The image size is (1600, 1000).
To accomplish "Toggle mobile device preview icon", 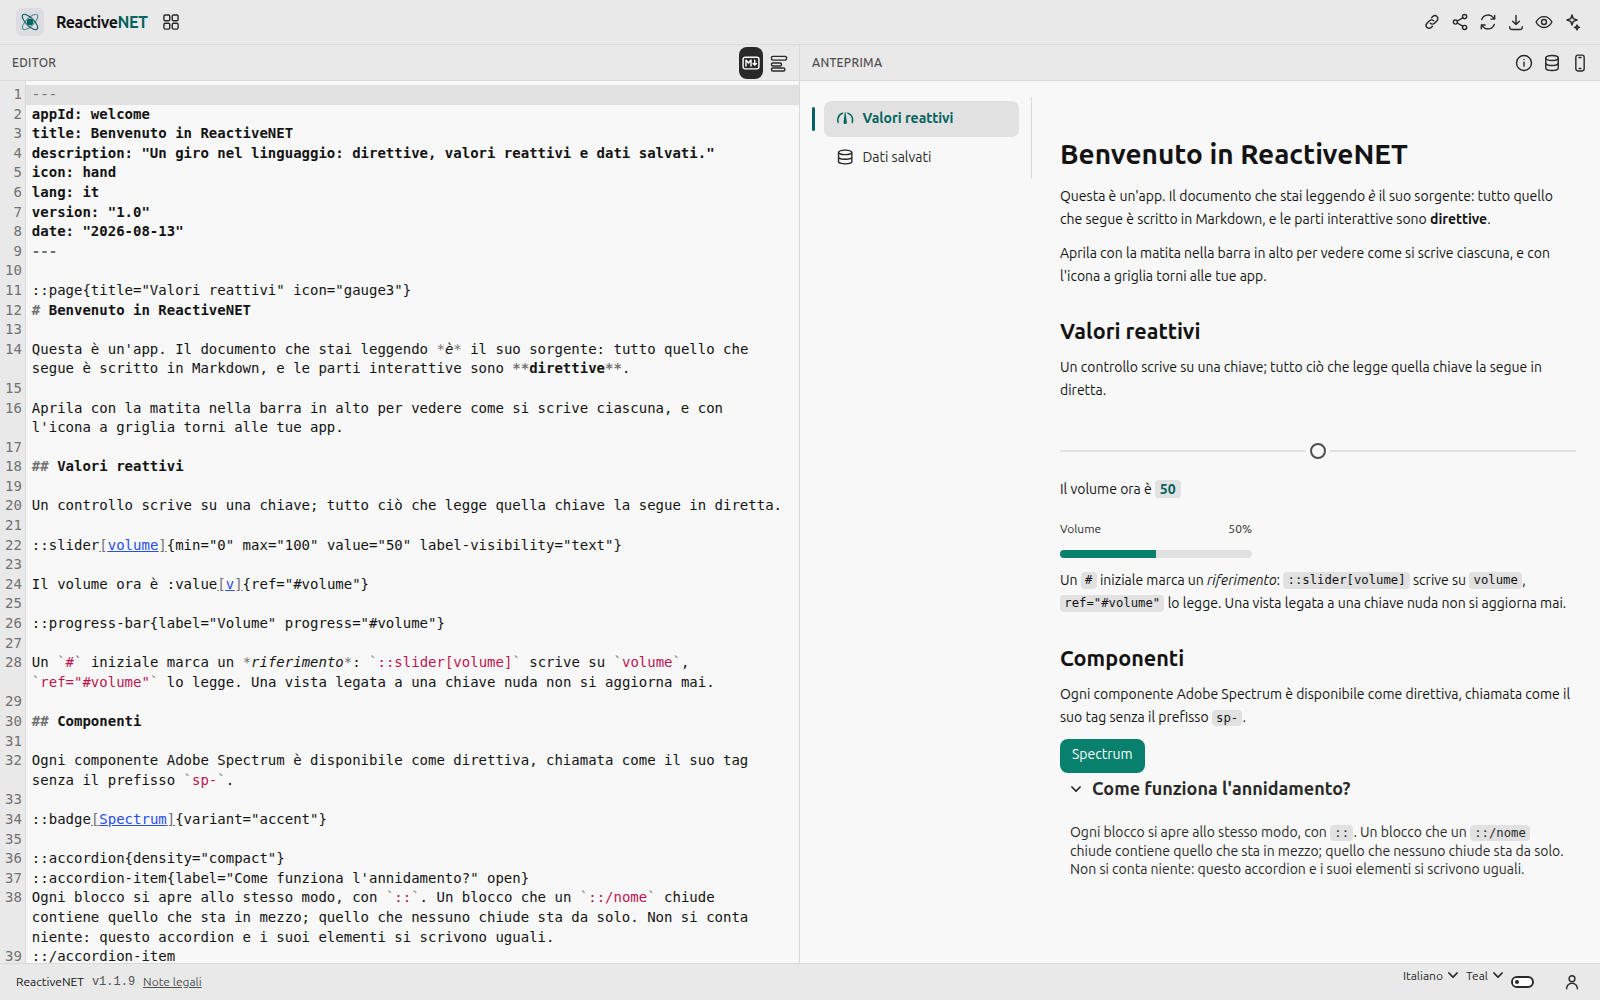I will pyautogui.click(x=1580, y=63).
